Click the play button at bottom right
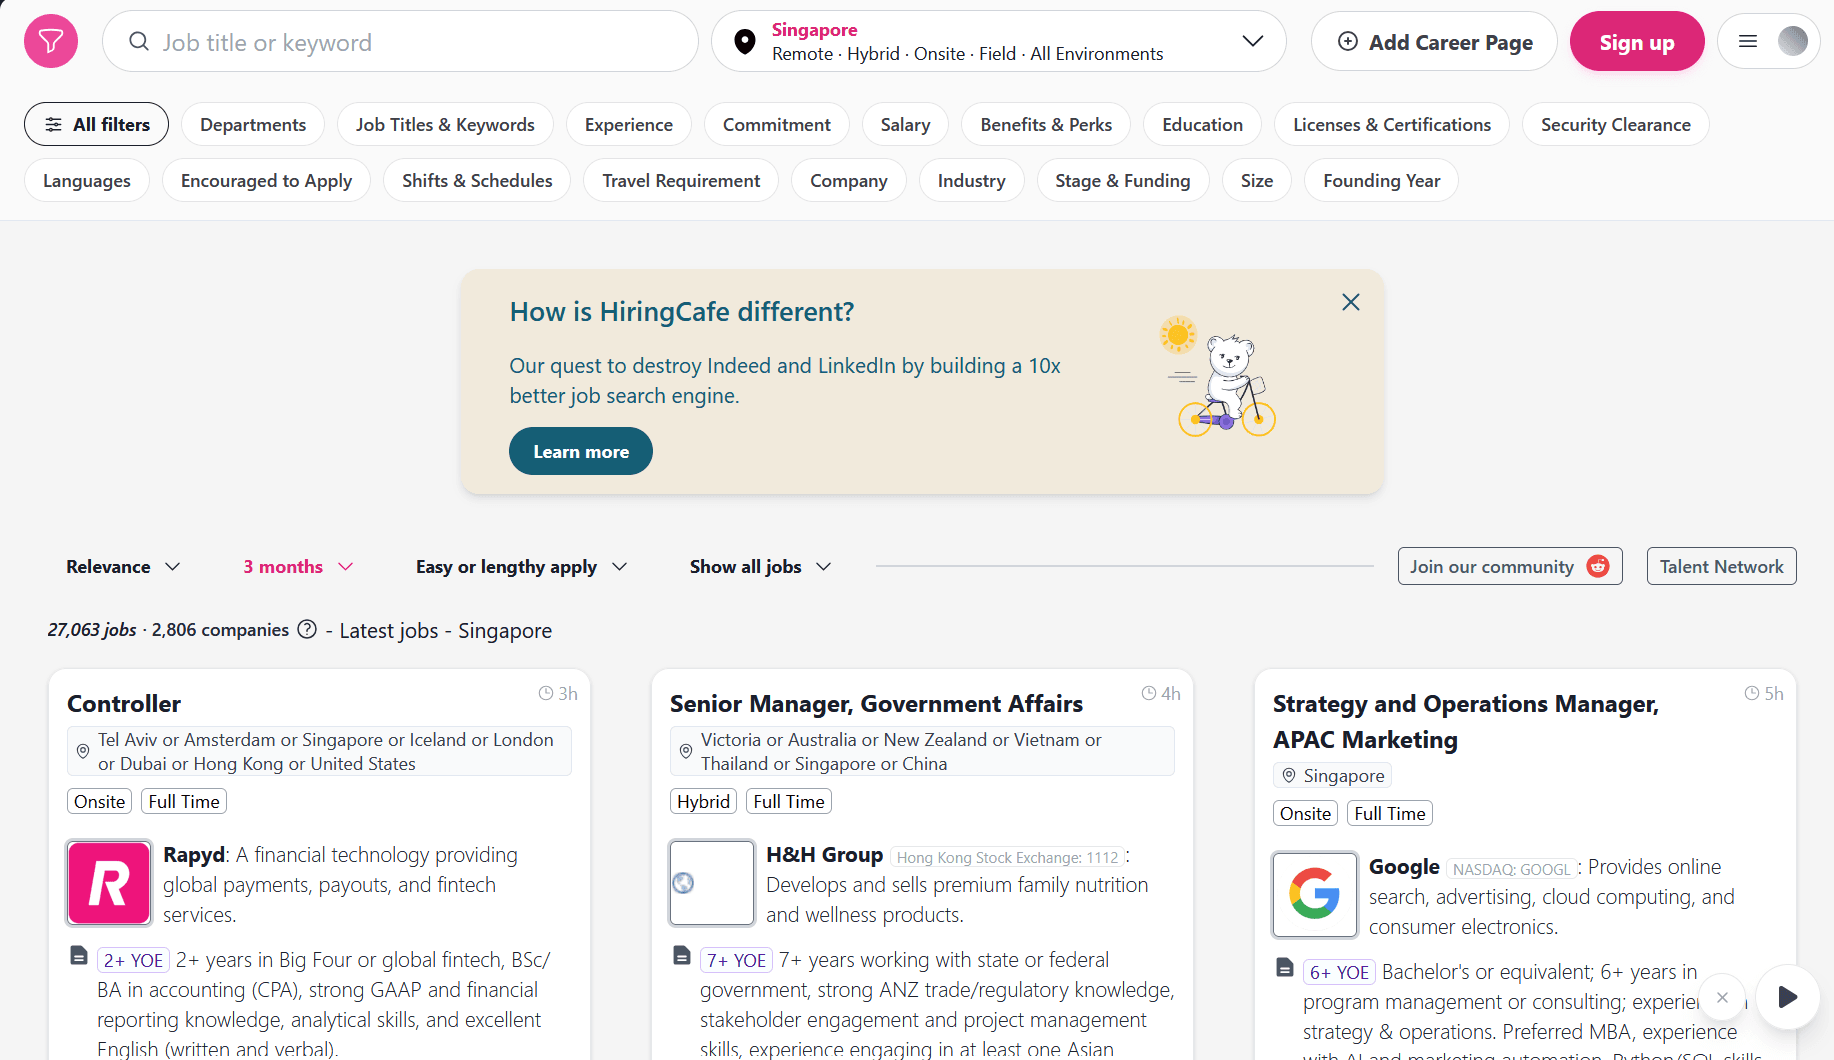Image resolution: width=1834 pixels, height=1060 pixels. click(1788, 997)
